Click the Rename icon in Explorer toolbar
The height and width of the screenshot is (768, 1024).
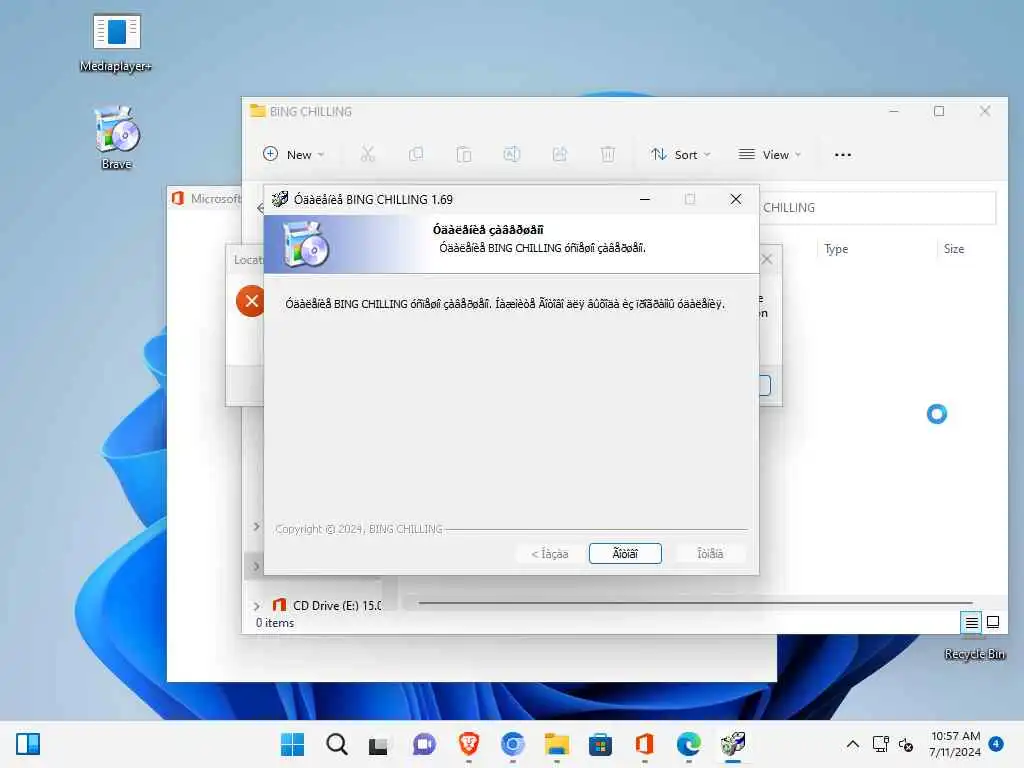tap(512, 154)
